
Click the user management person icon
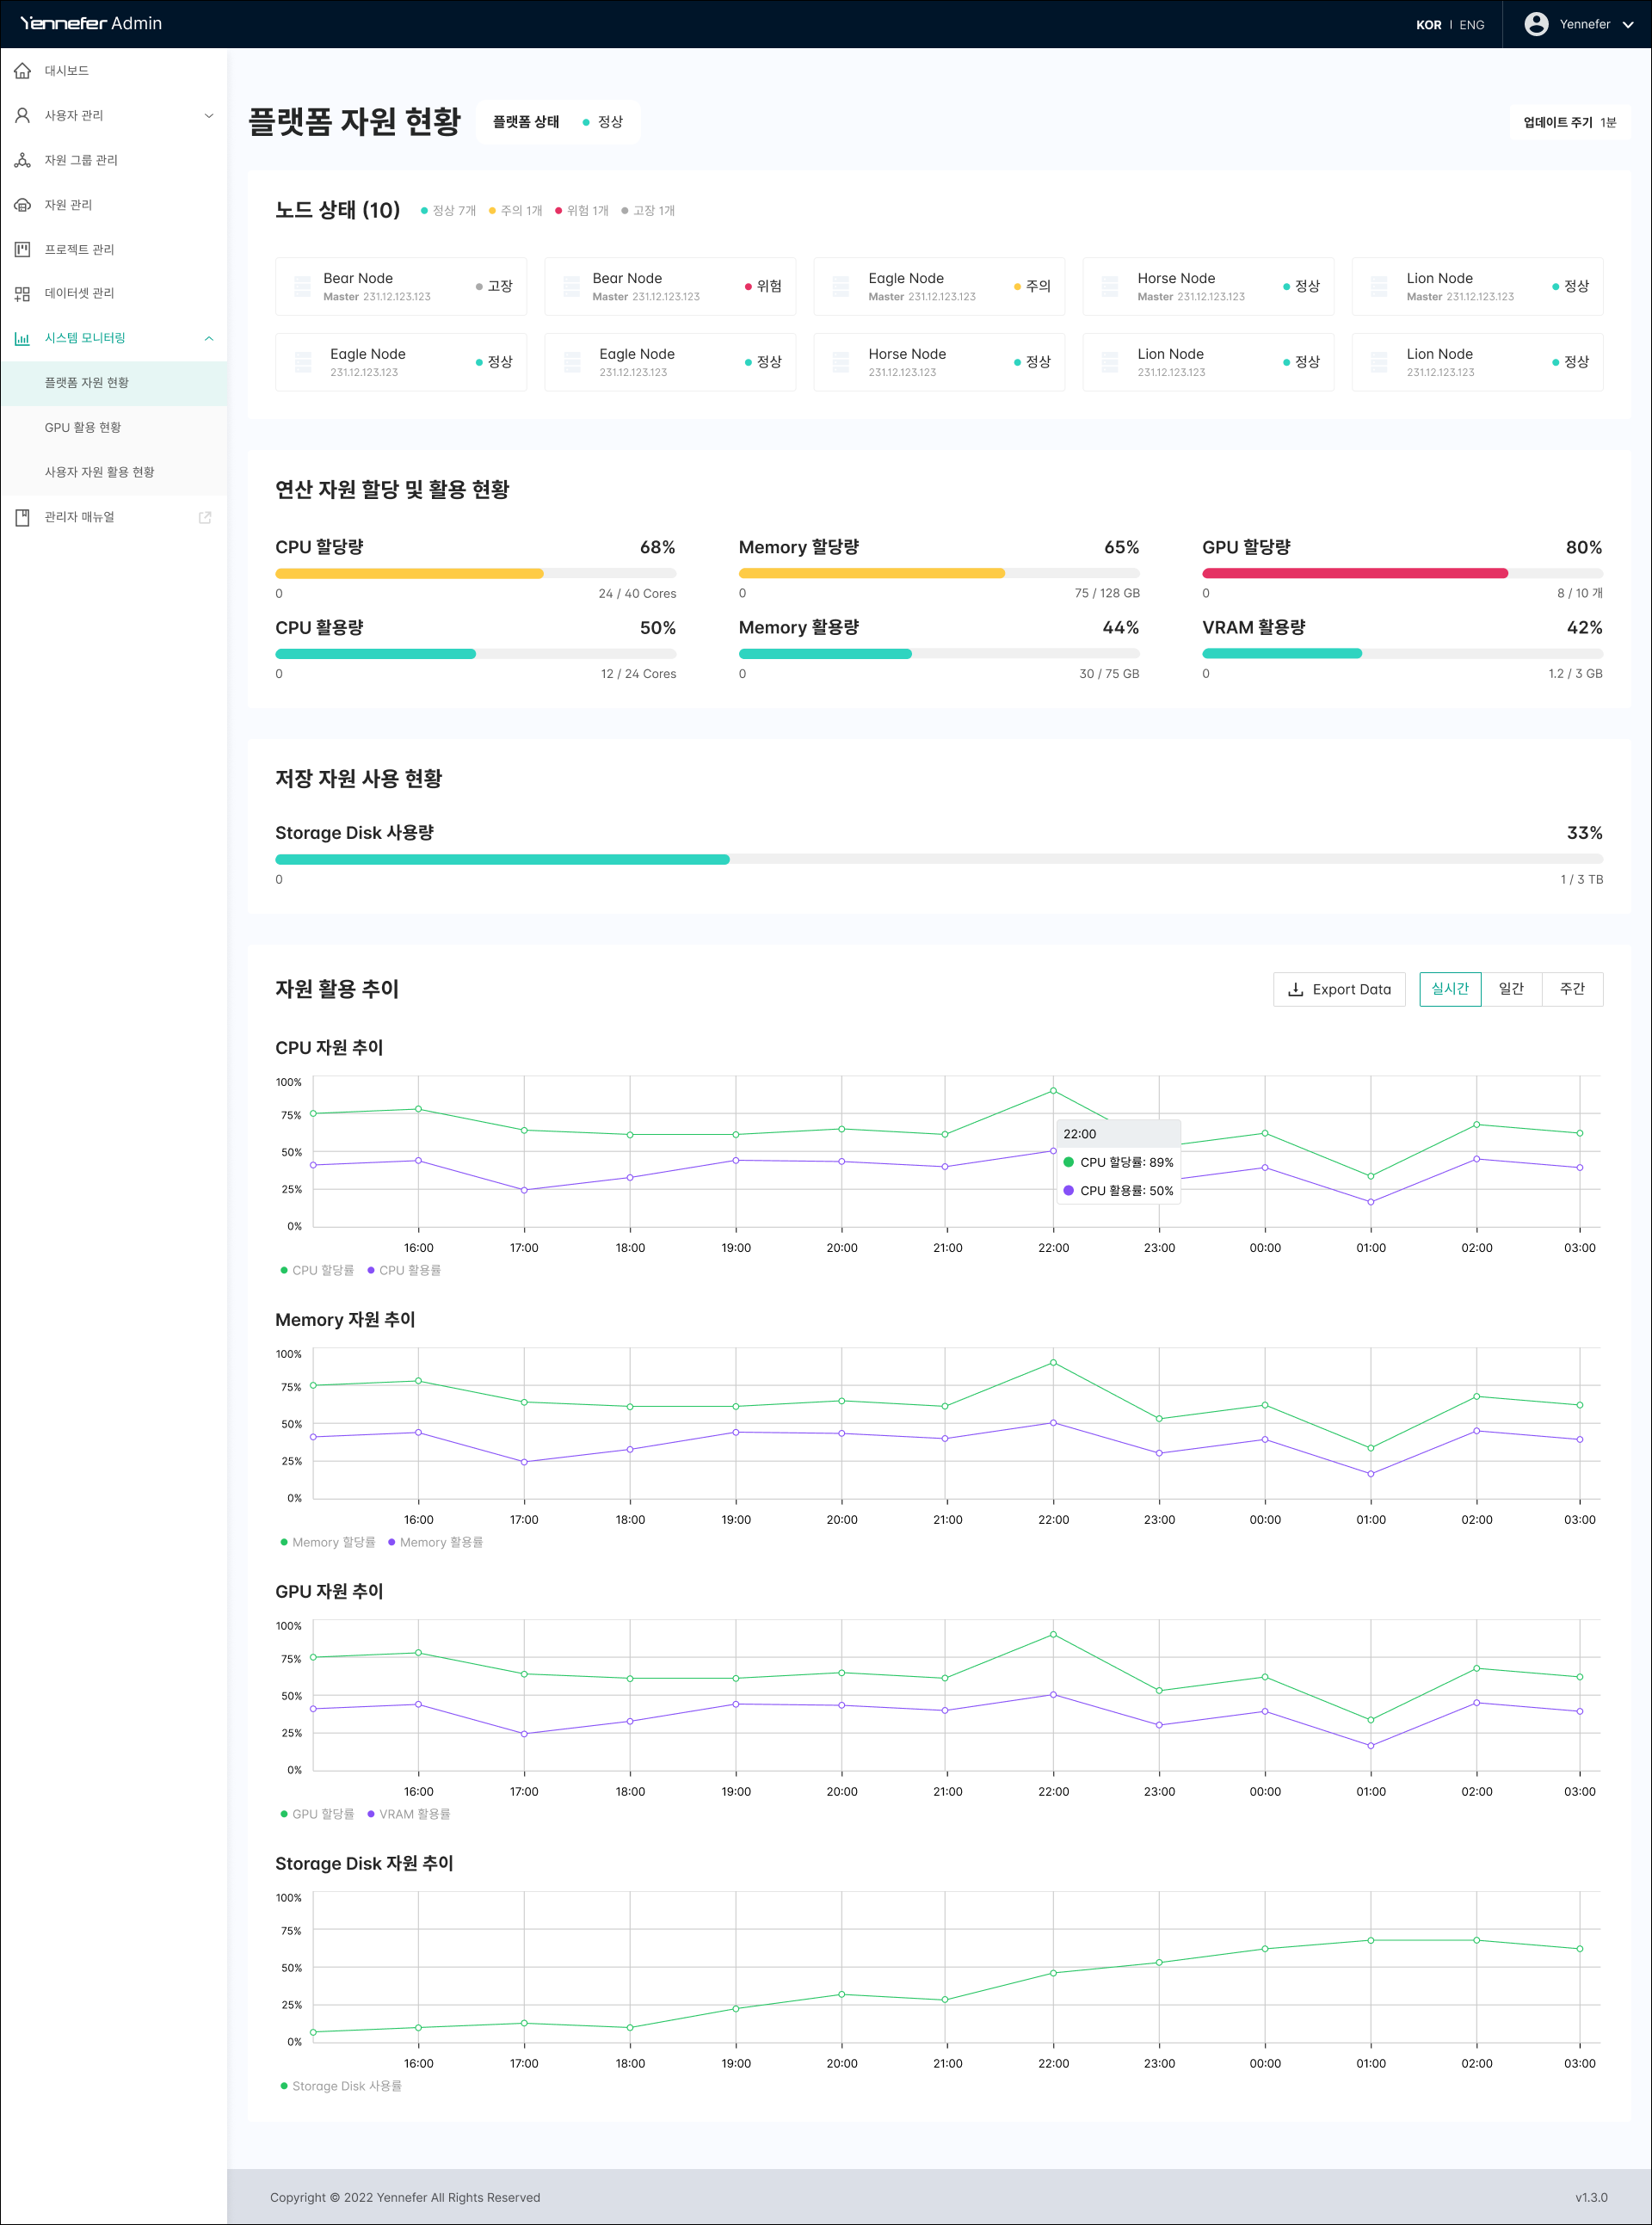(22, 116)
